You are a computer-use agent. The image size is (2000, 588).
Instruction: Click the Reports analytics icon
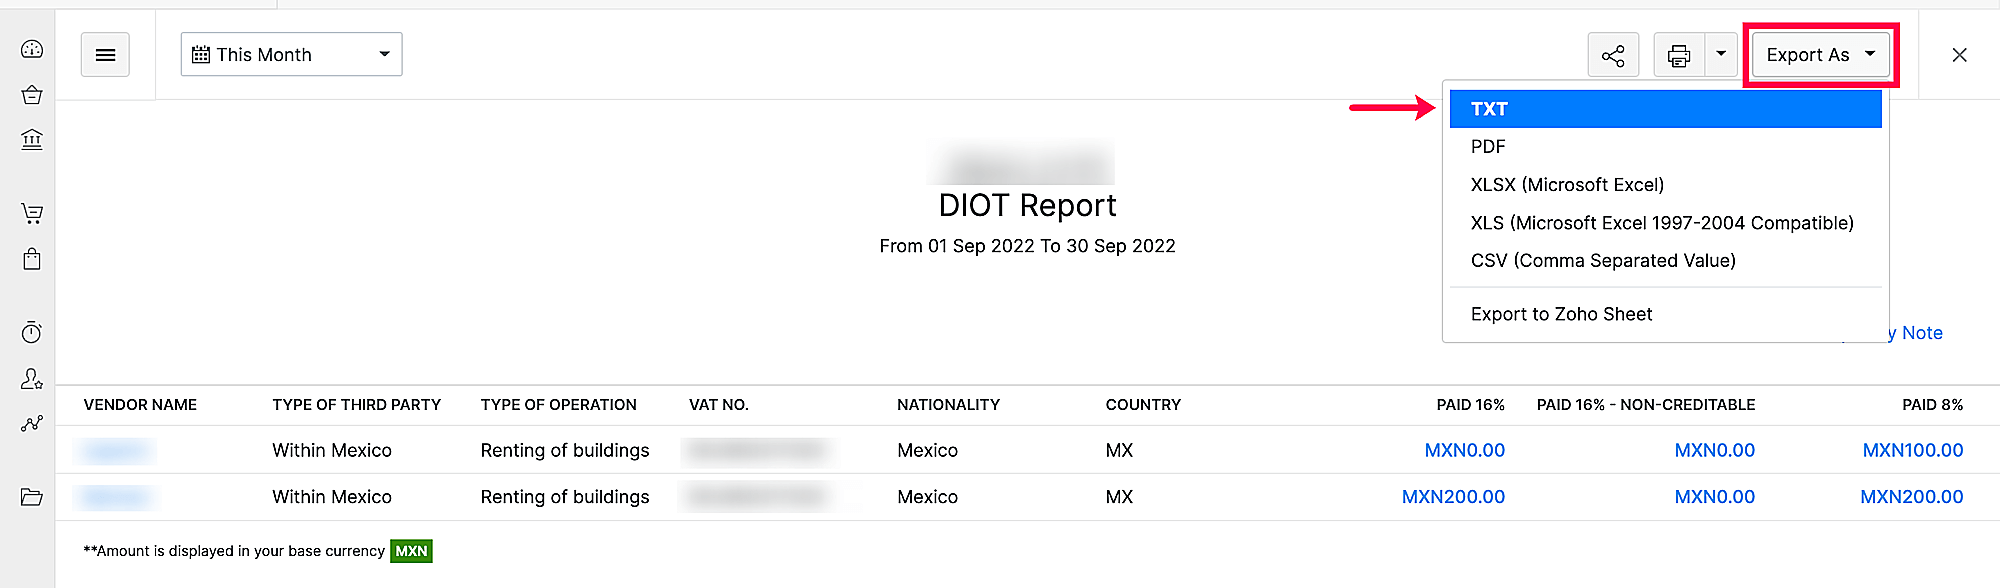click(x=31, y=423)
